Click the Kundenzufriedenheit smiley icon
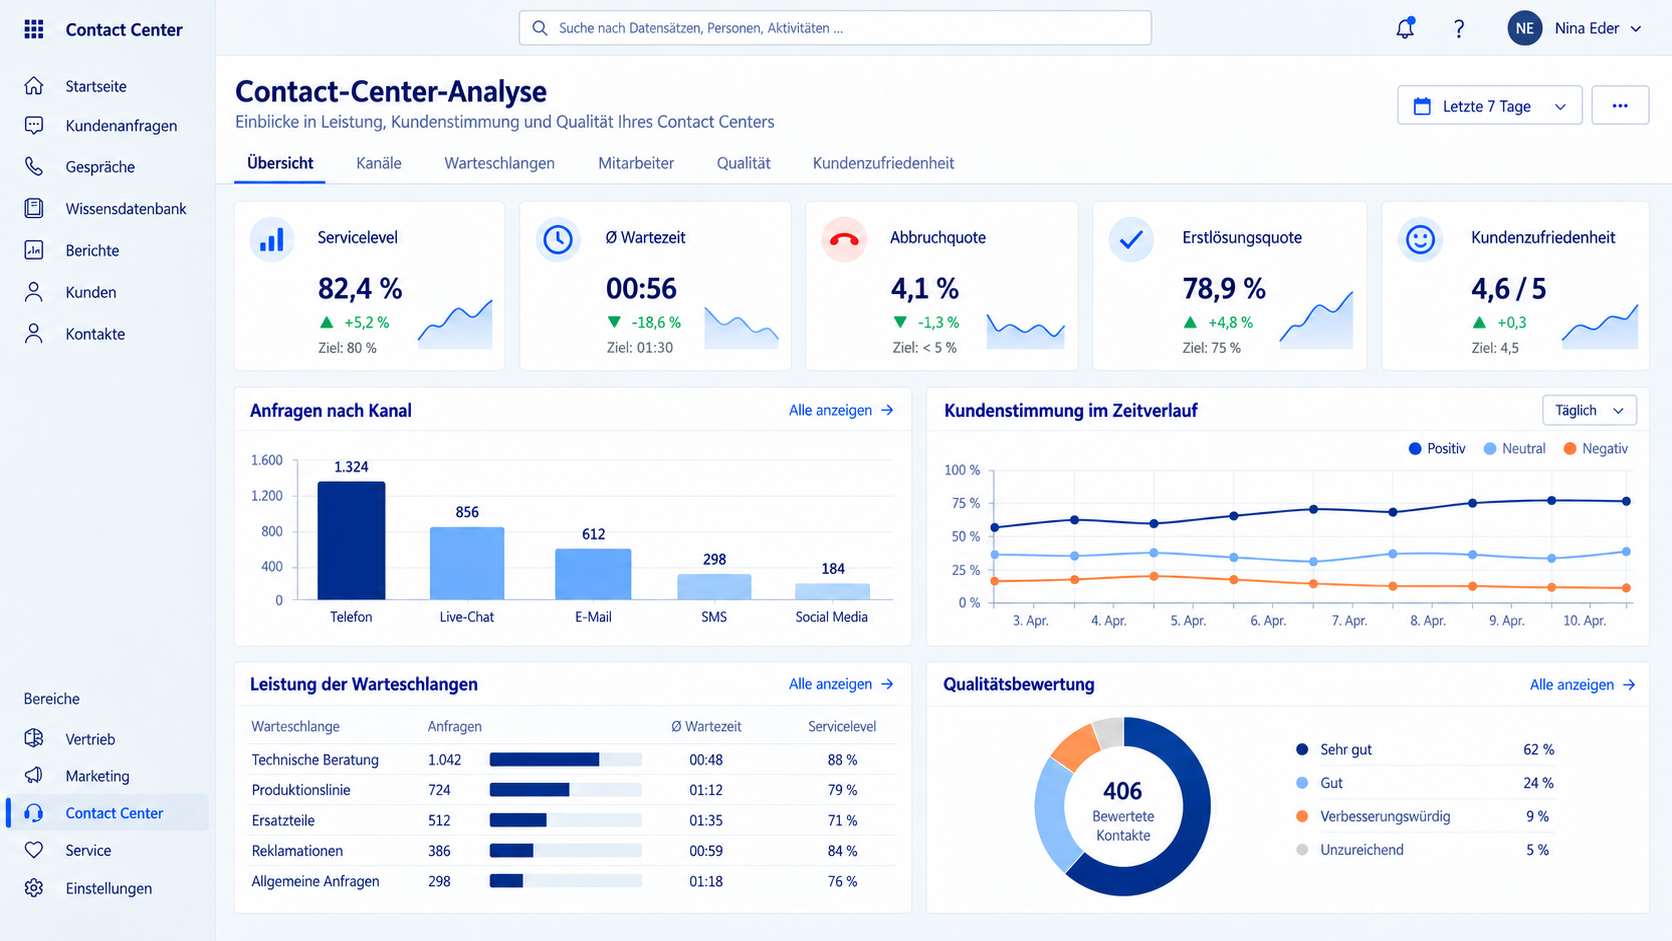 (x=1420, y=240)
